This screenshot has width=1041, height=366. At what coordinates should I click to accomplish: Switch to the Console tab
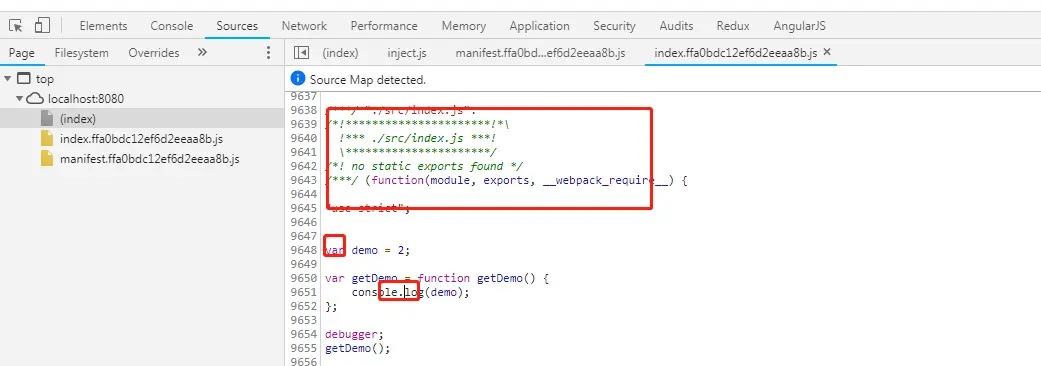tap(171, 26)
